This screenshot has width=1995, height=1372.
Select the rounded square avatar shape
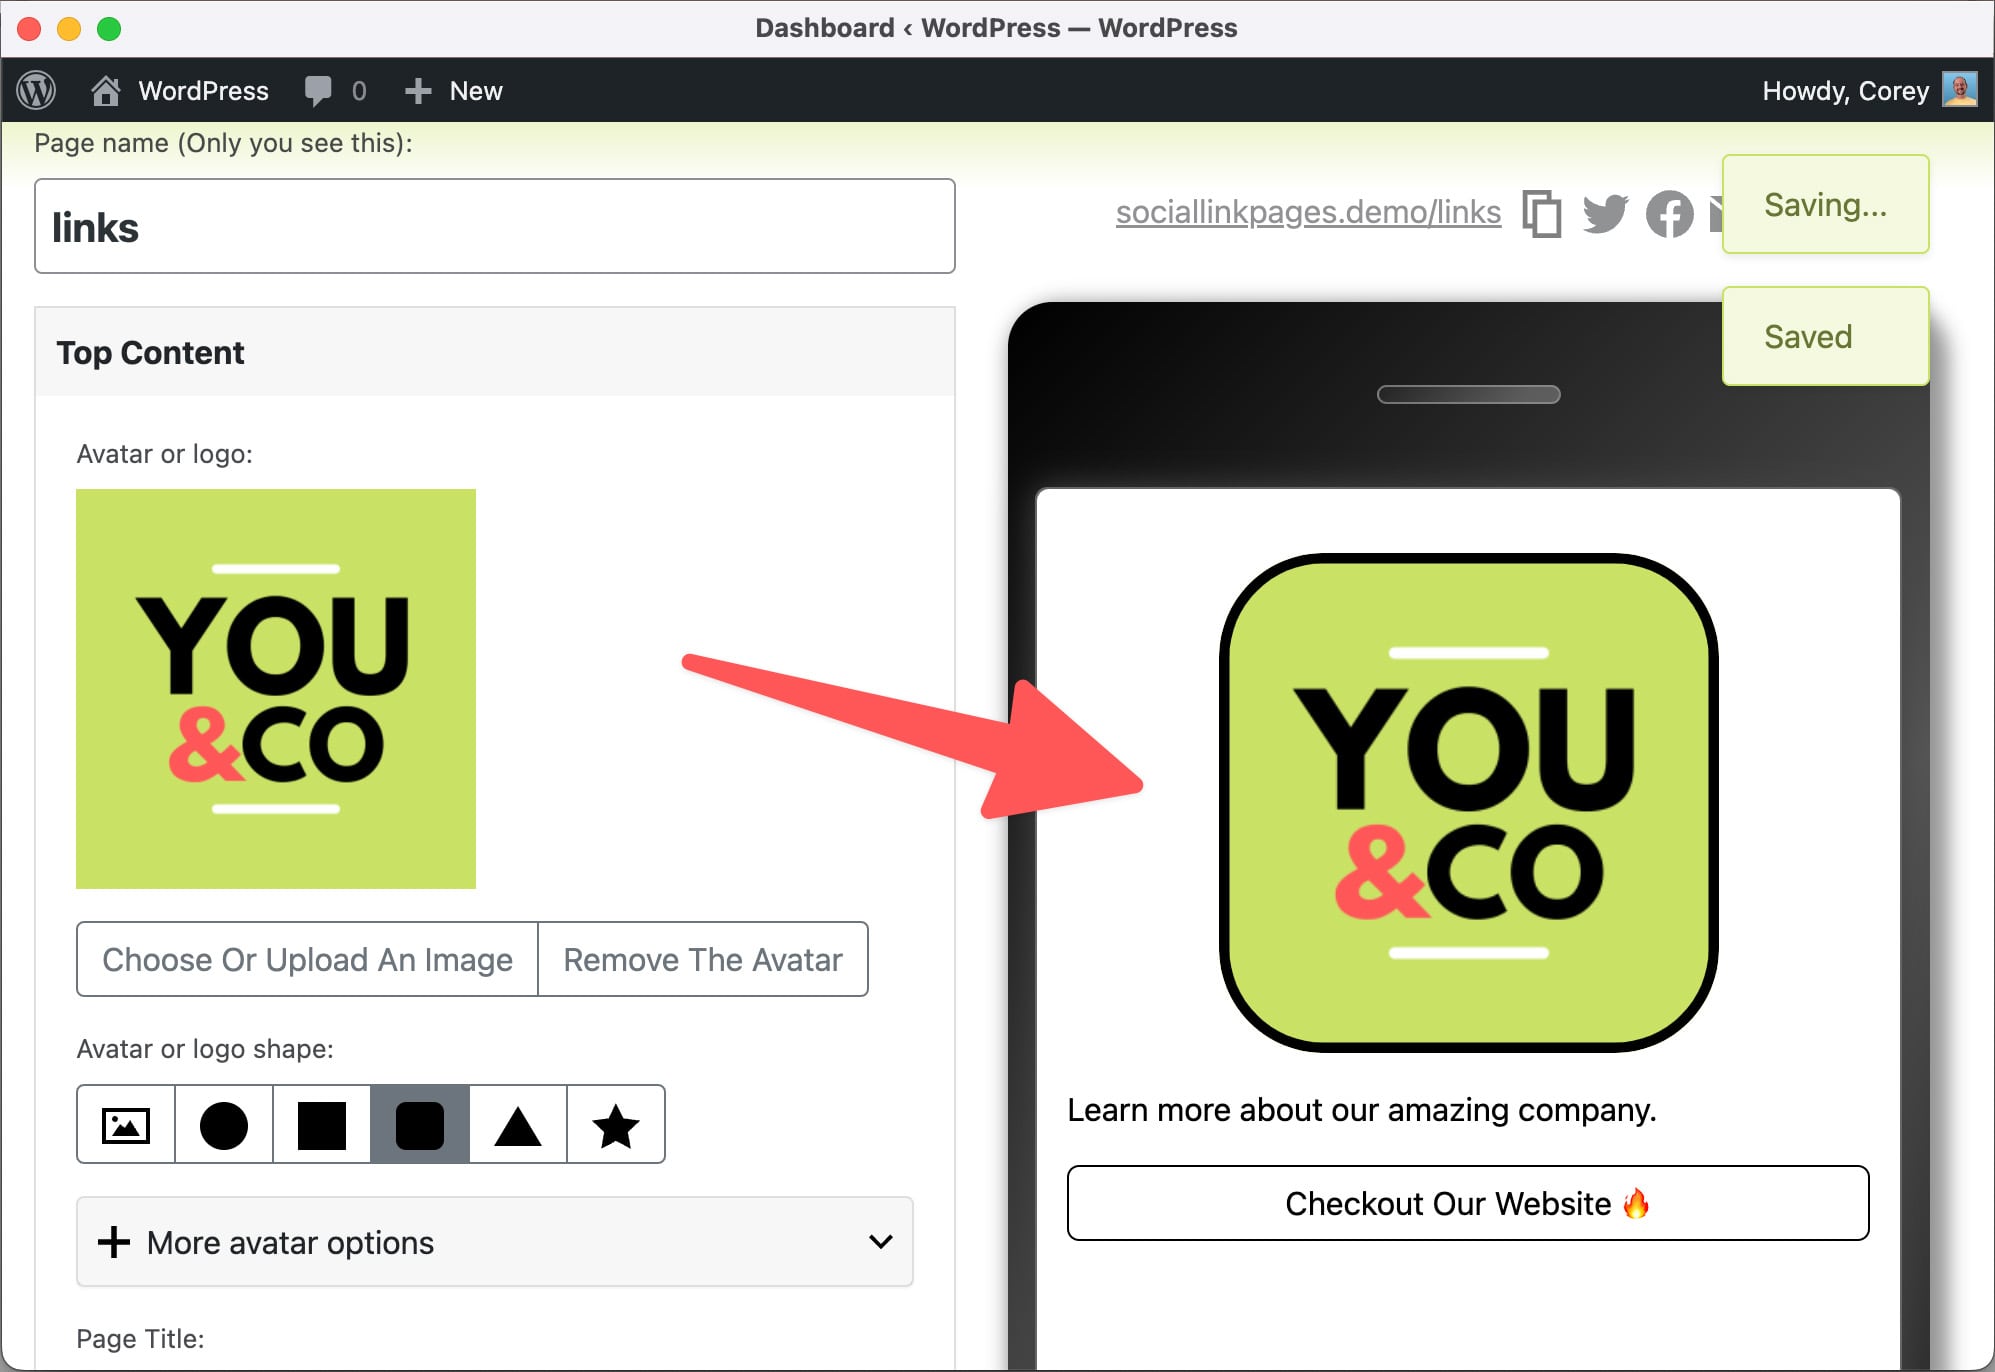click(x=420, y=1125)
